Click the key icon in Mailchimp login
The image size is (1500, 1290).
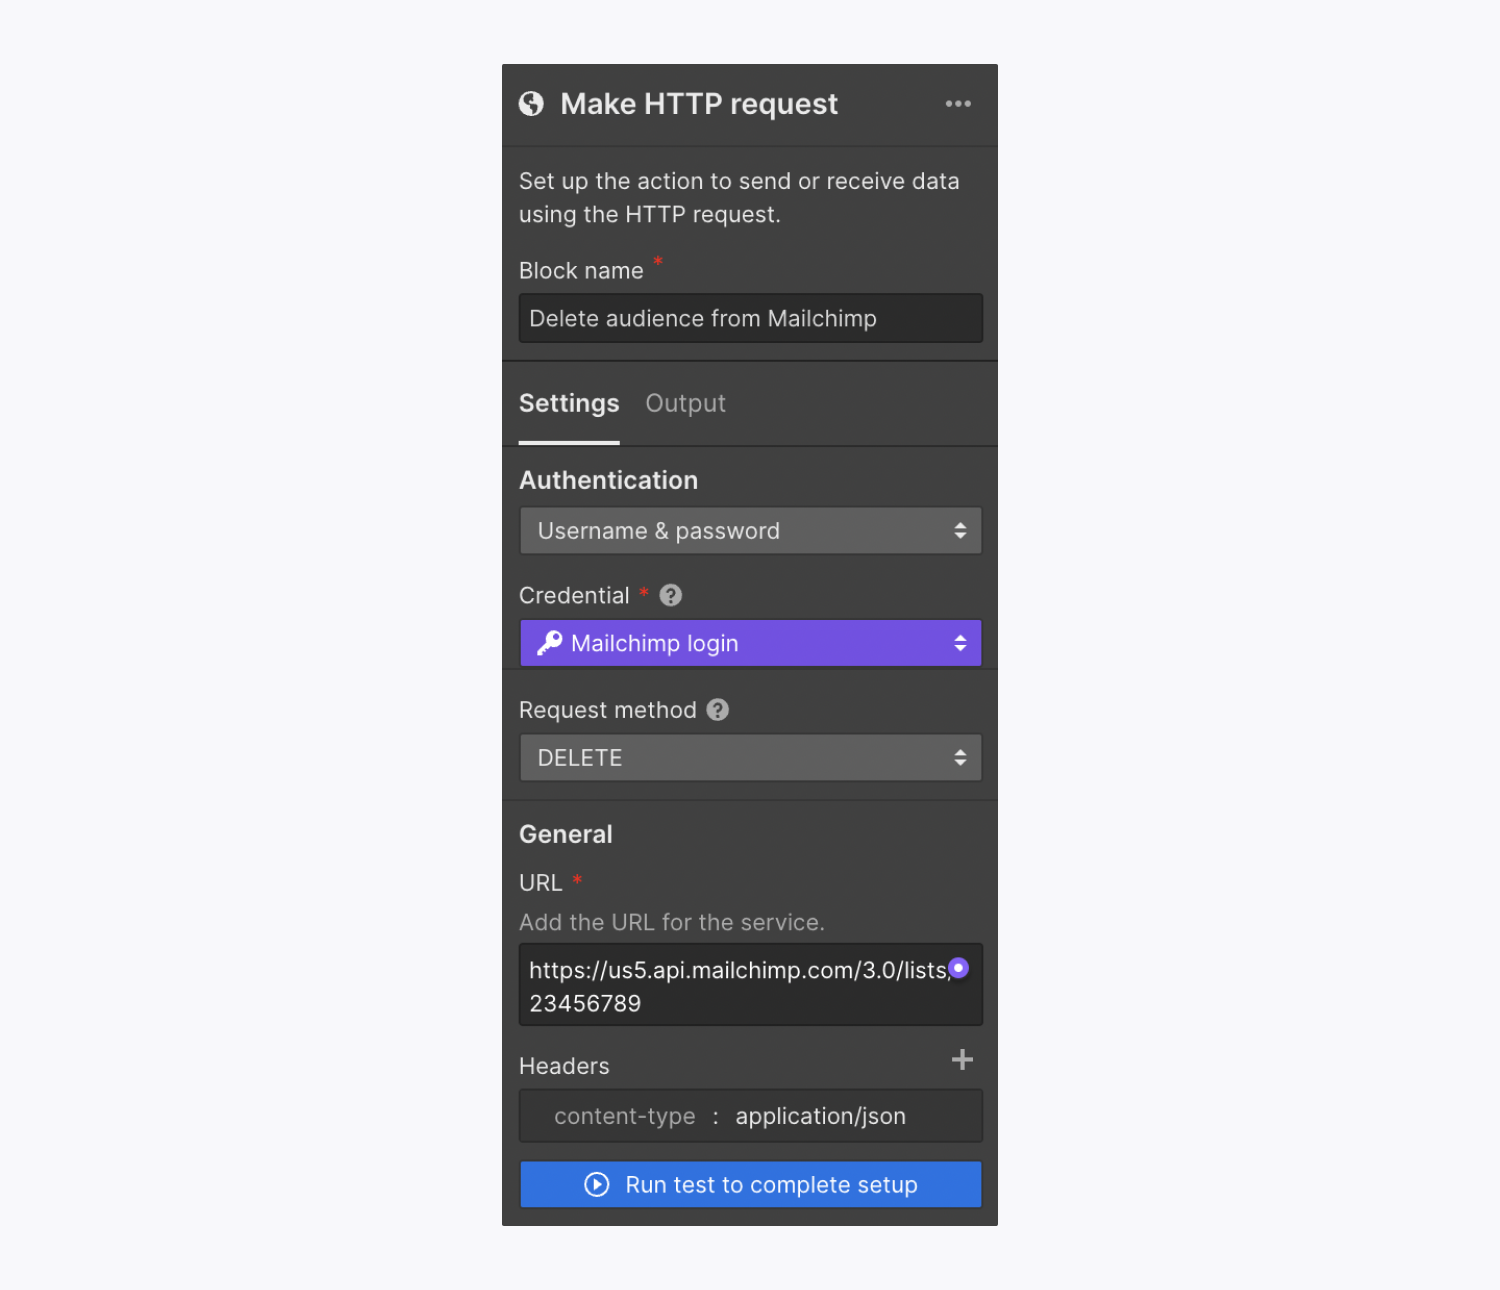549,643
